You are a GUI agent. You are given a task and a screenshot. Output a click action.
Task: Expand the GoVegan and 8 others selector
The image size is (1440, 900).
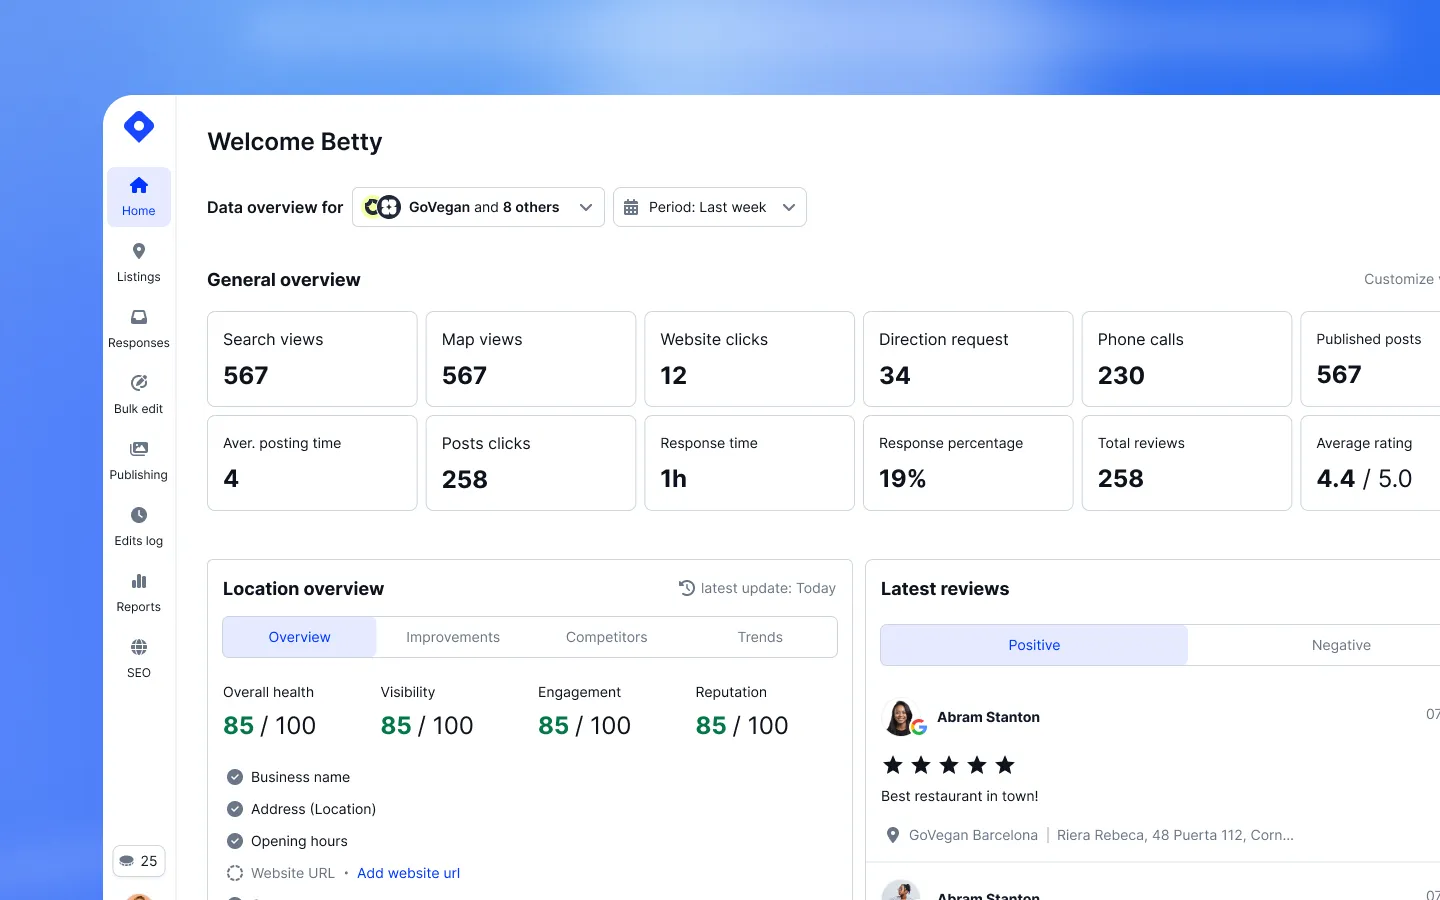(477, 207)
